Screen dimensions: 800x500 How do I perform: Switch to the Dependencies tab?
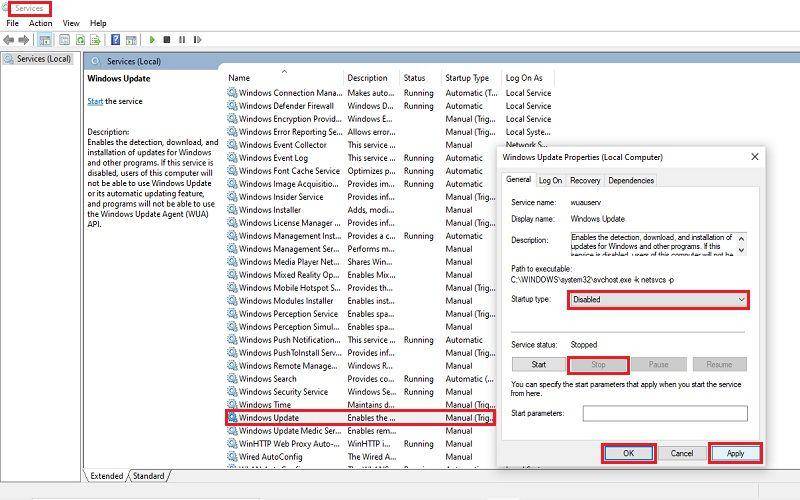(x=631, y=180)
